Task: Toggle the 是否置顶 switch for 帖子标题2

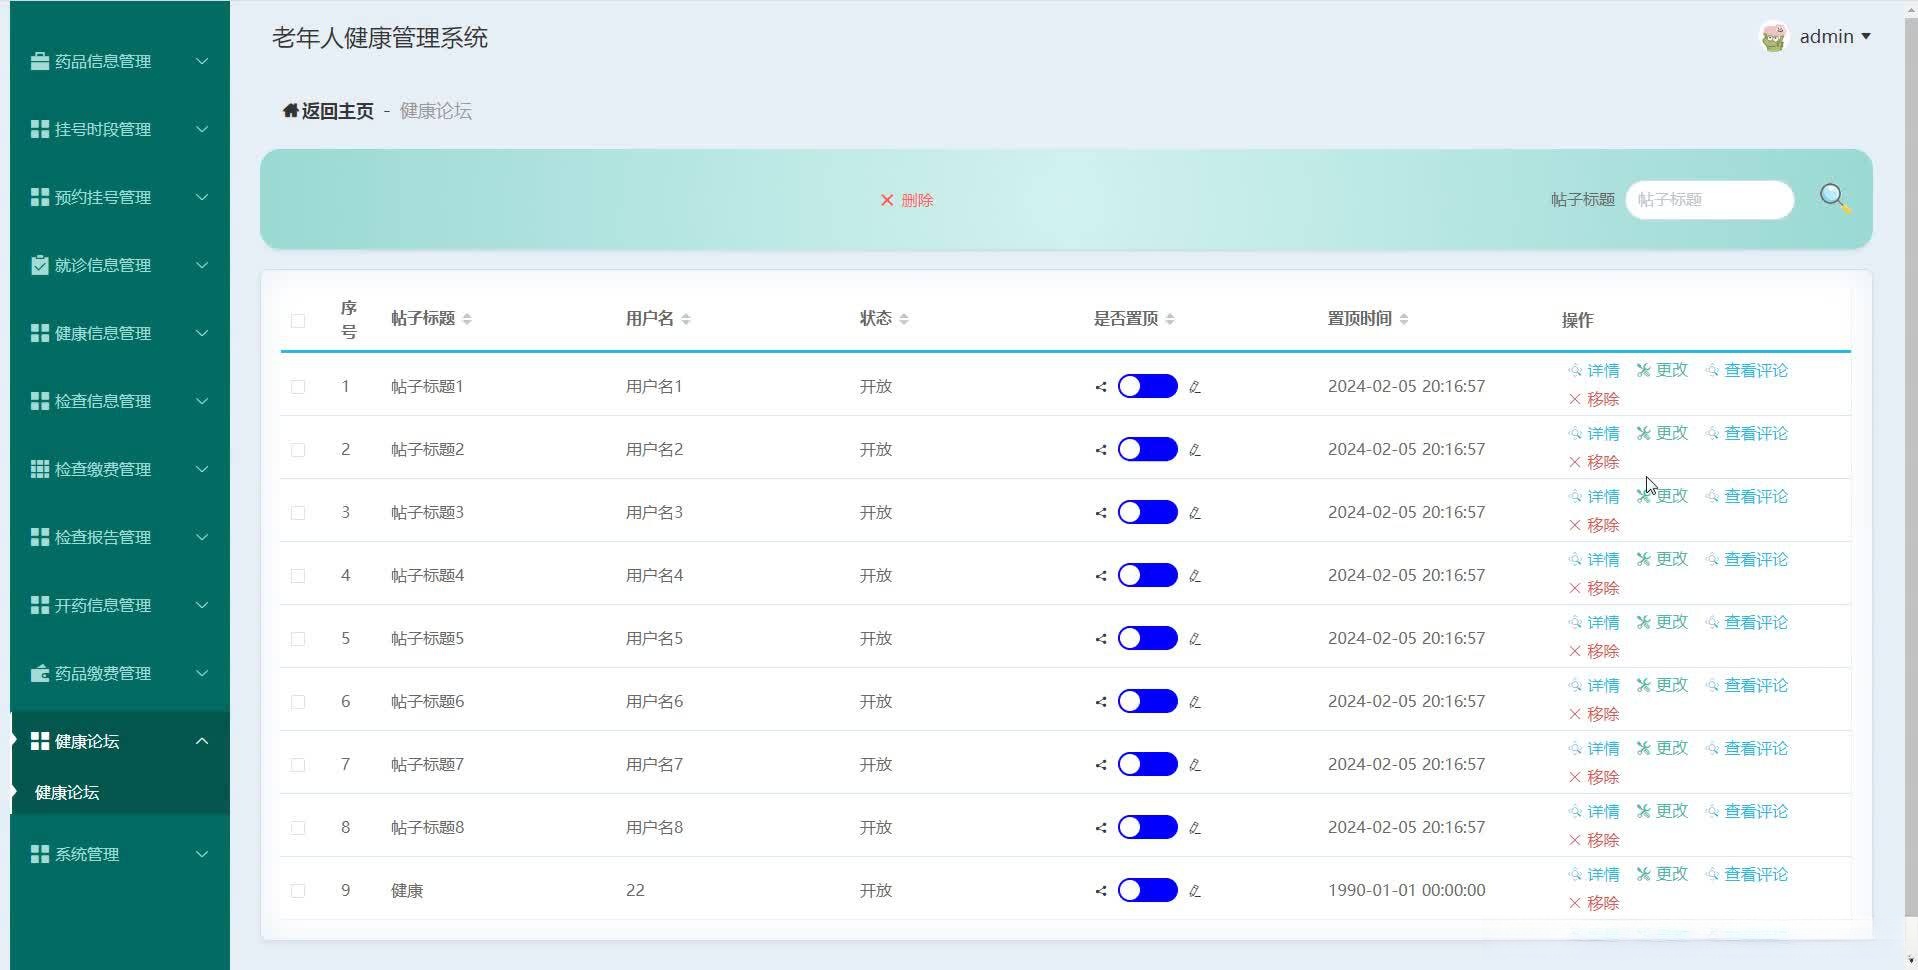Action: click(x=1147, y=450)
